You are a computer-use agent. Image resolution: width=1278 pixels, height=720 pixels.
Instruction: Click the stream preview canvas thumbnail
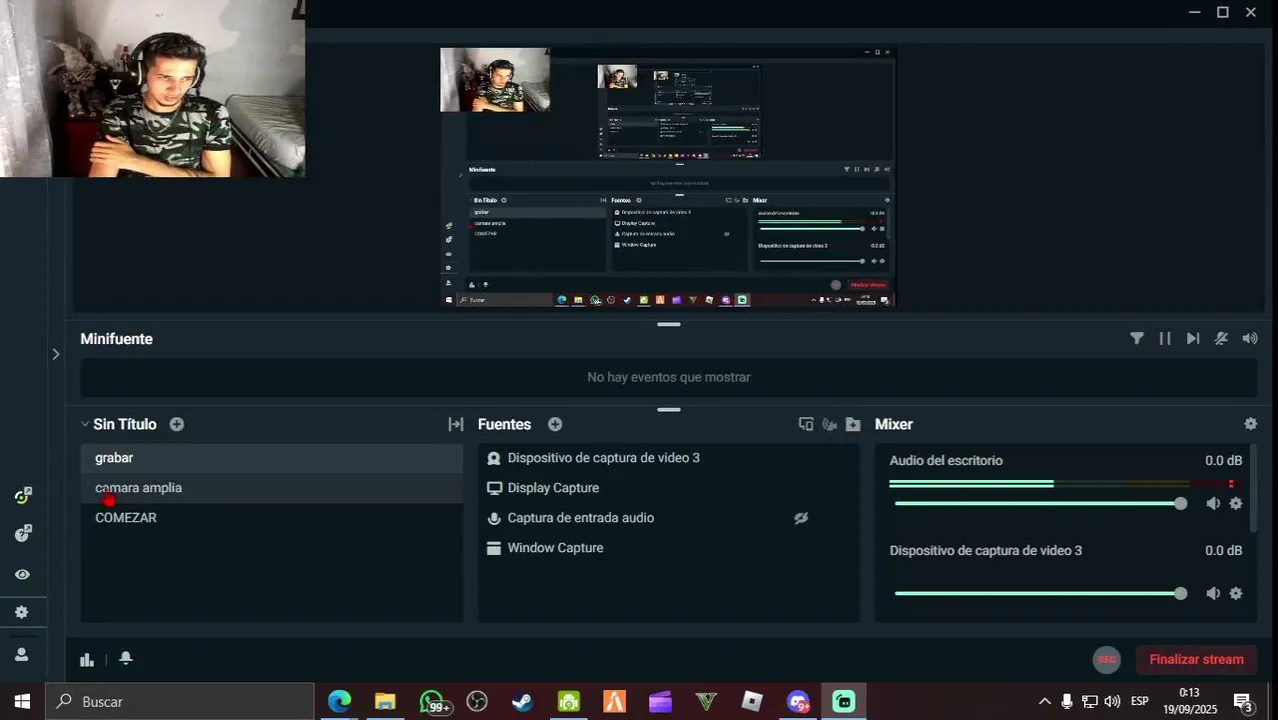(x=668, y=177)
